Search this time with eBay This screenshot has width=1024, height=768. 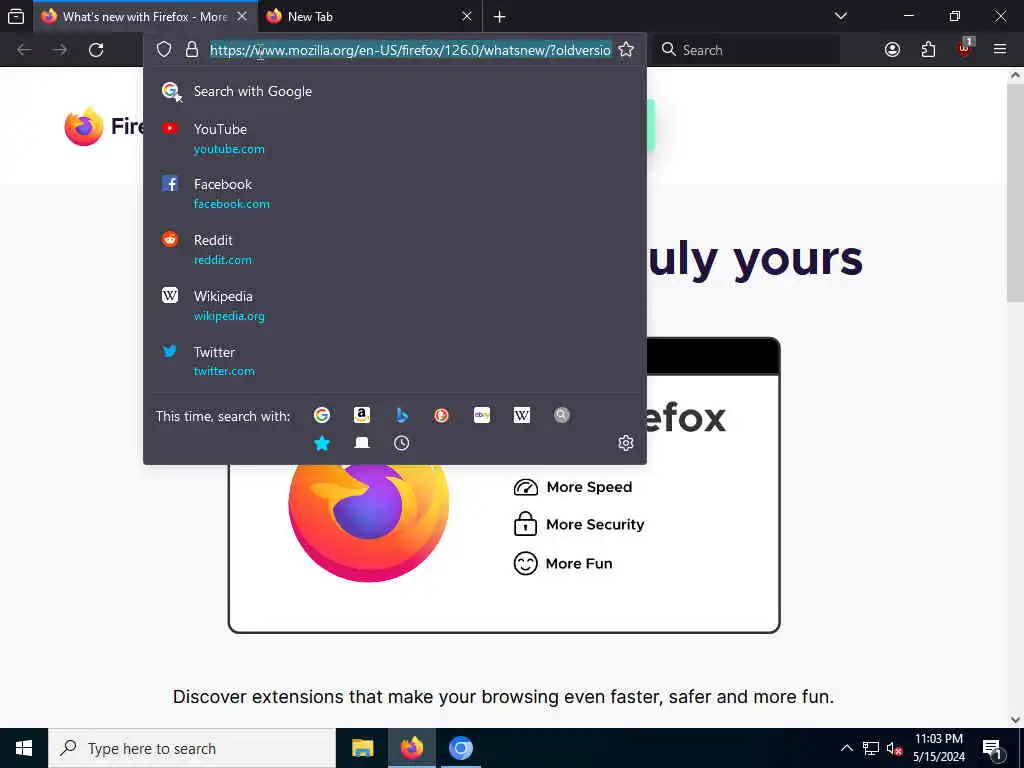(x=482, y=415)
